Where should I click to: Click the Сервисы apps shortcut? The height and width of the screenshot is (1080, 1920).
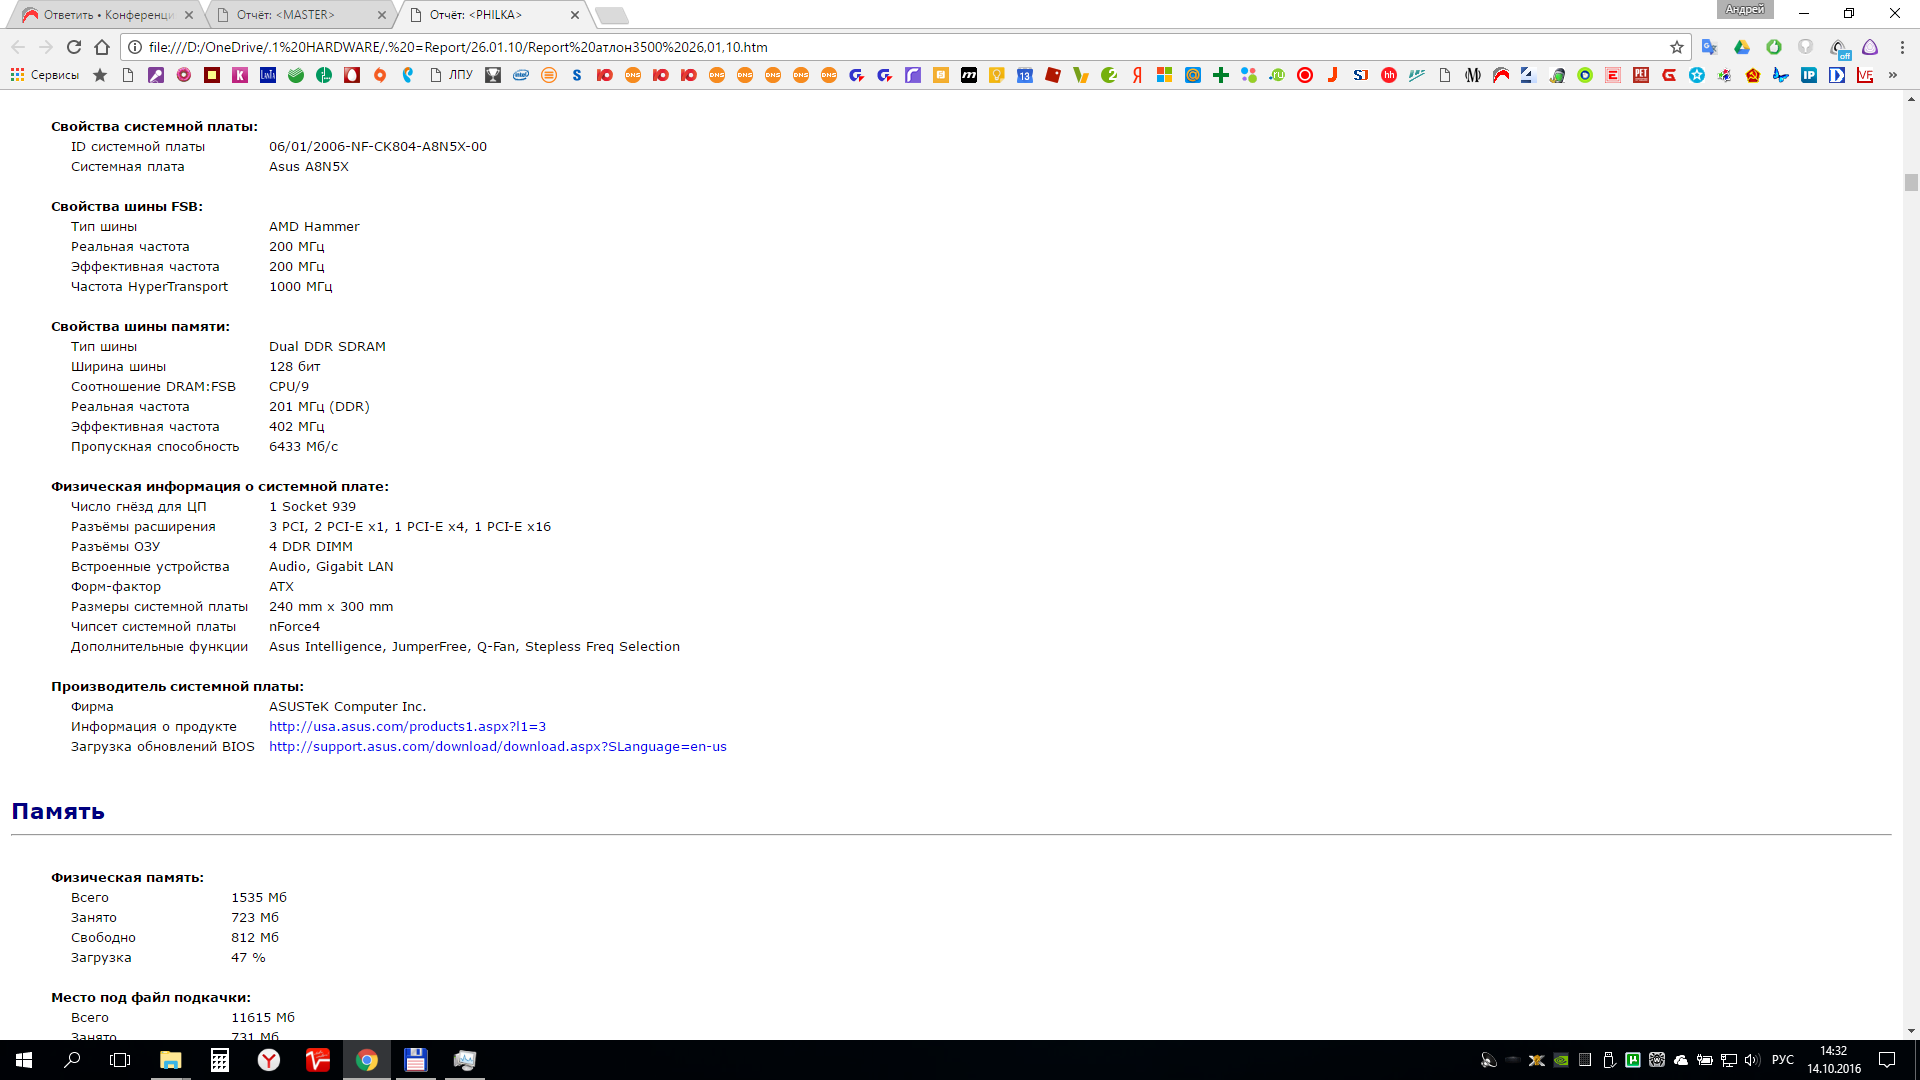(x=44, y=75)
